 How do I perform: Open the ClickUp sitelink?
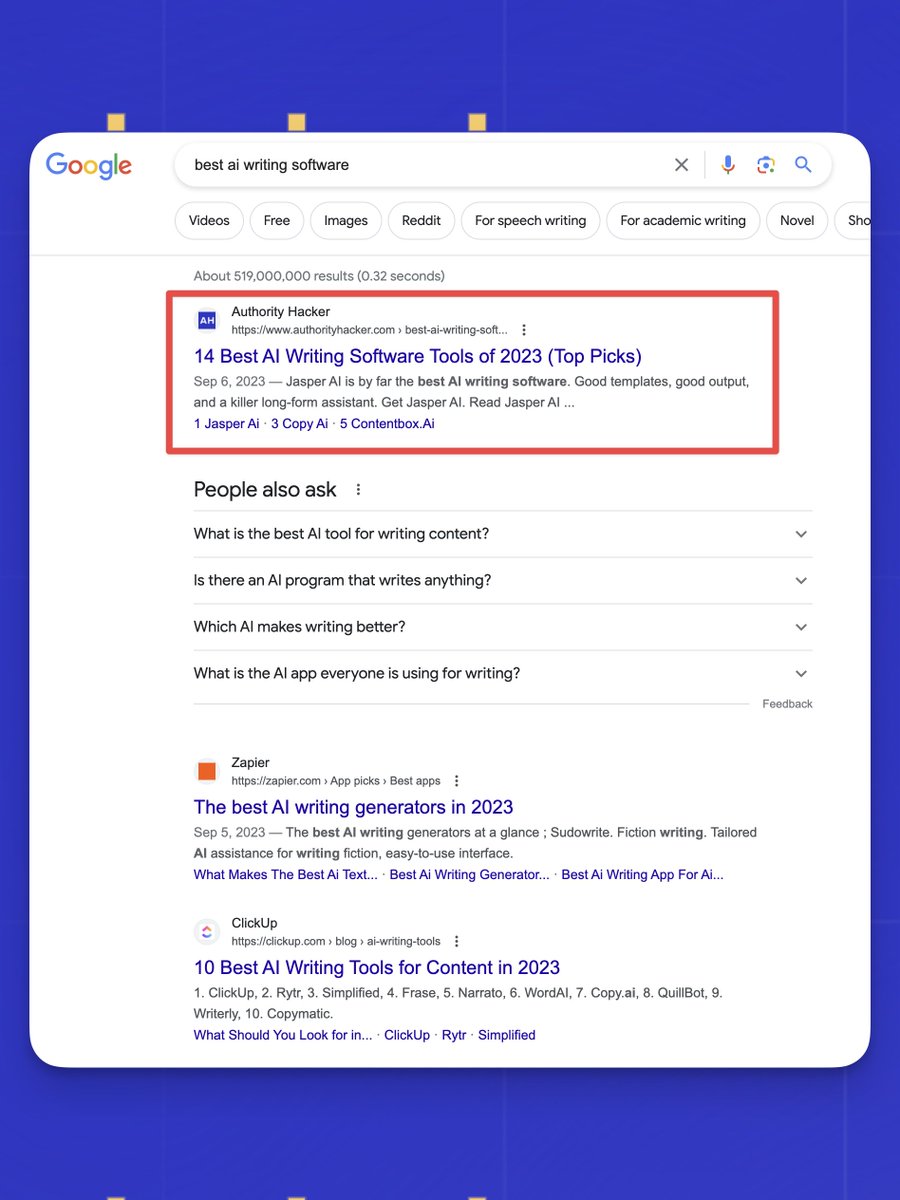coord(407,1035)
